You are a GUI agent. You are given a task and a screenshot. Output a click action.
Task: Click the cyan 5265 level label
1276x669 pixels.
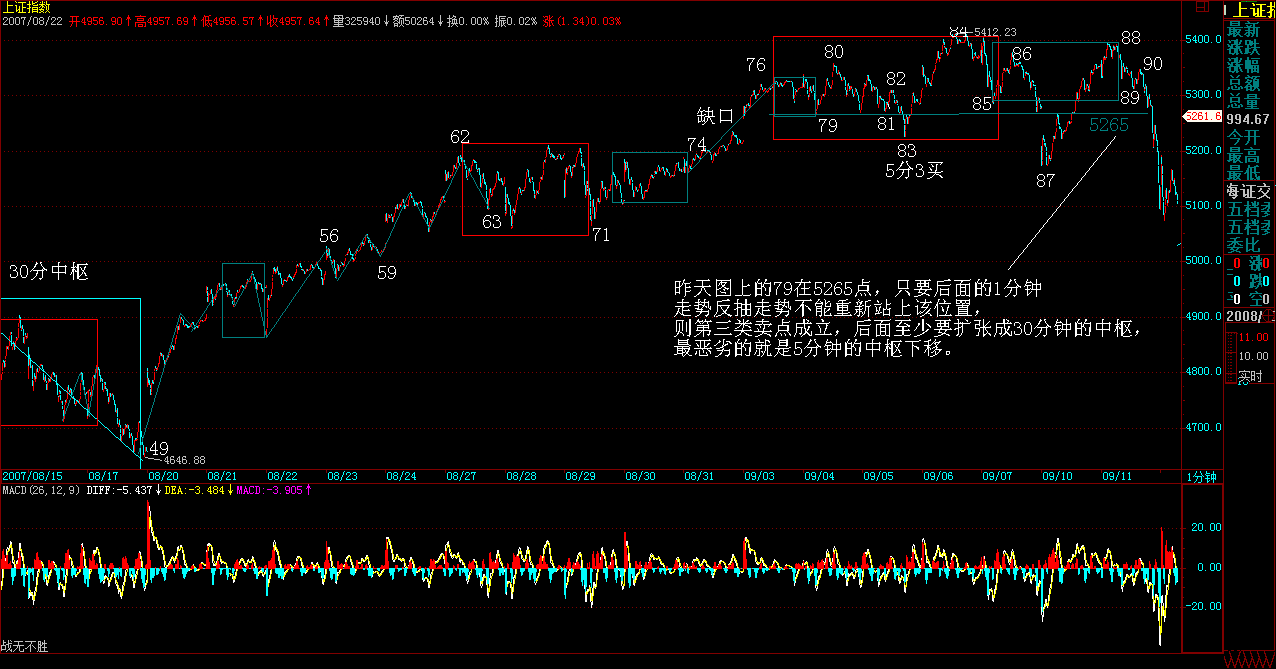[x=1108, y=126]
